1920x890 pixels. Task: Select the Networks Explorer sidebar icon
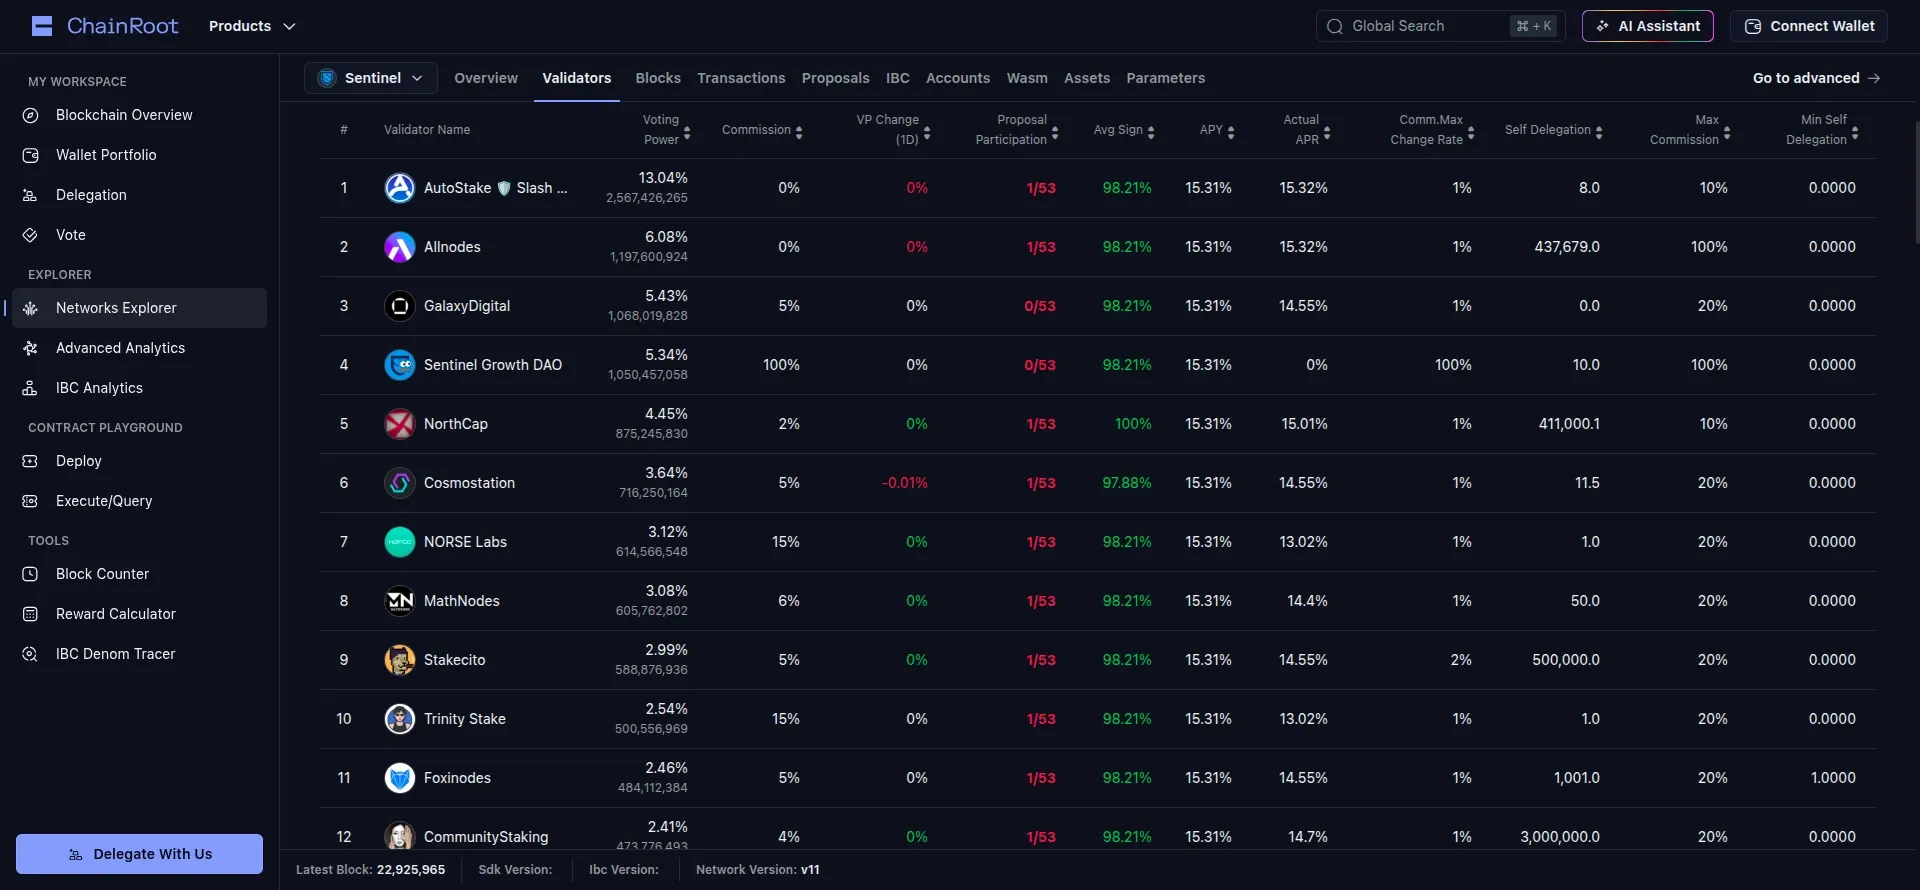click(x=30, y=308)
